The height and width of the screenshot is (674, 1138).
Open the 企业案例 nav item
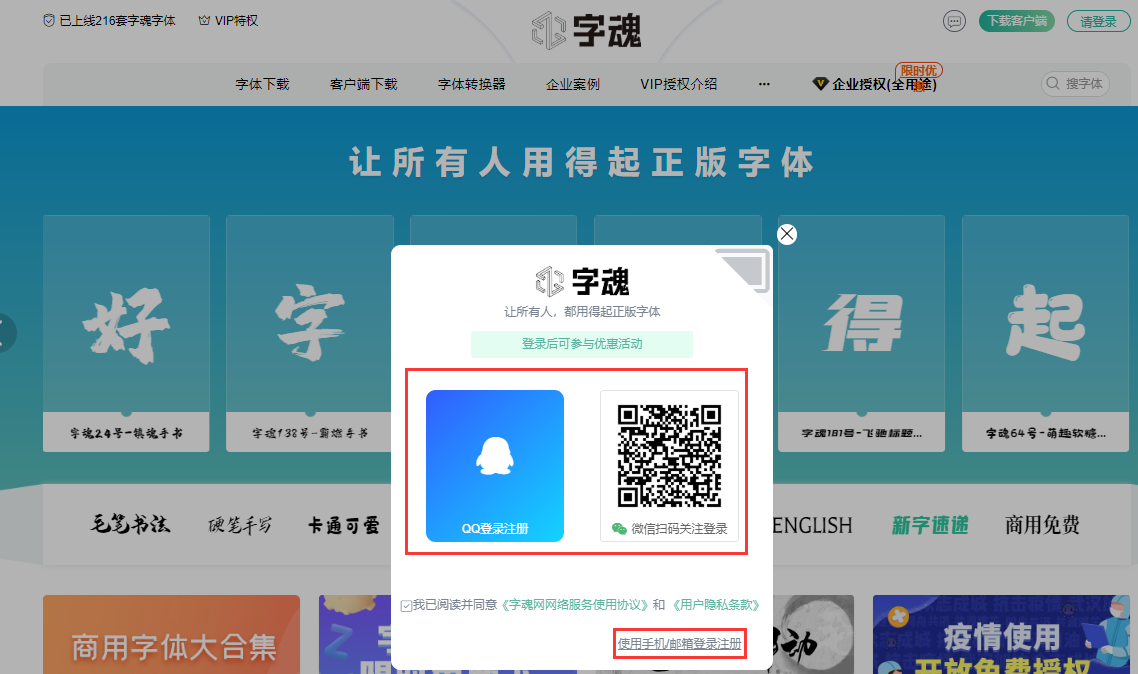[573, 84]
